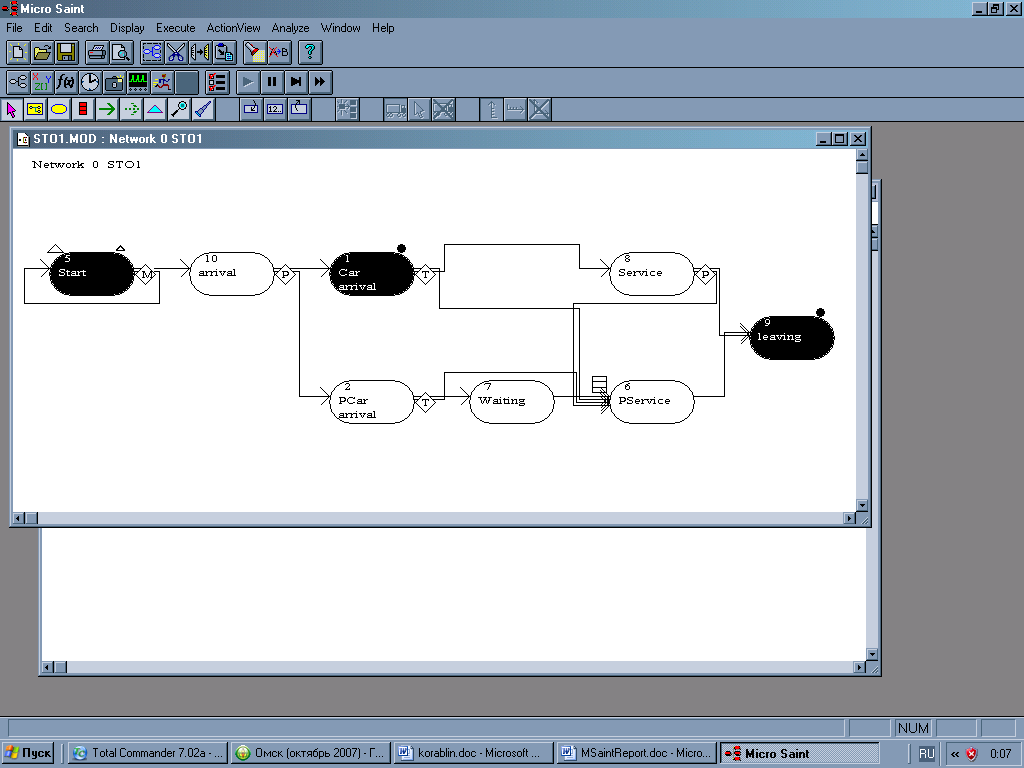Click the M decision diamond after Start

pos(146,274)
